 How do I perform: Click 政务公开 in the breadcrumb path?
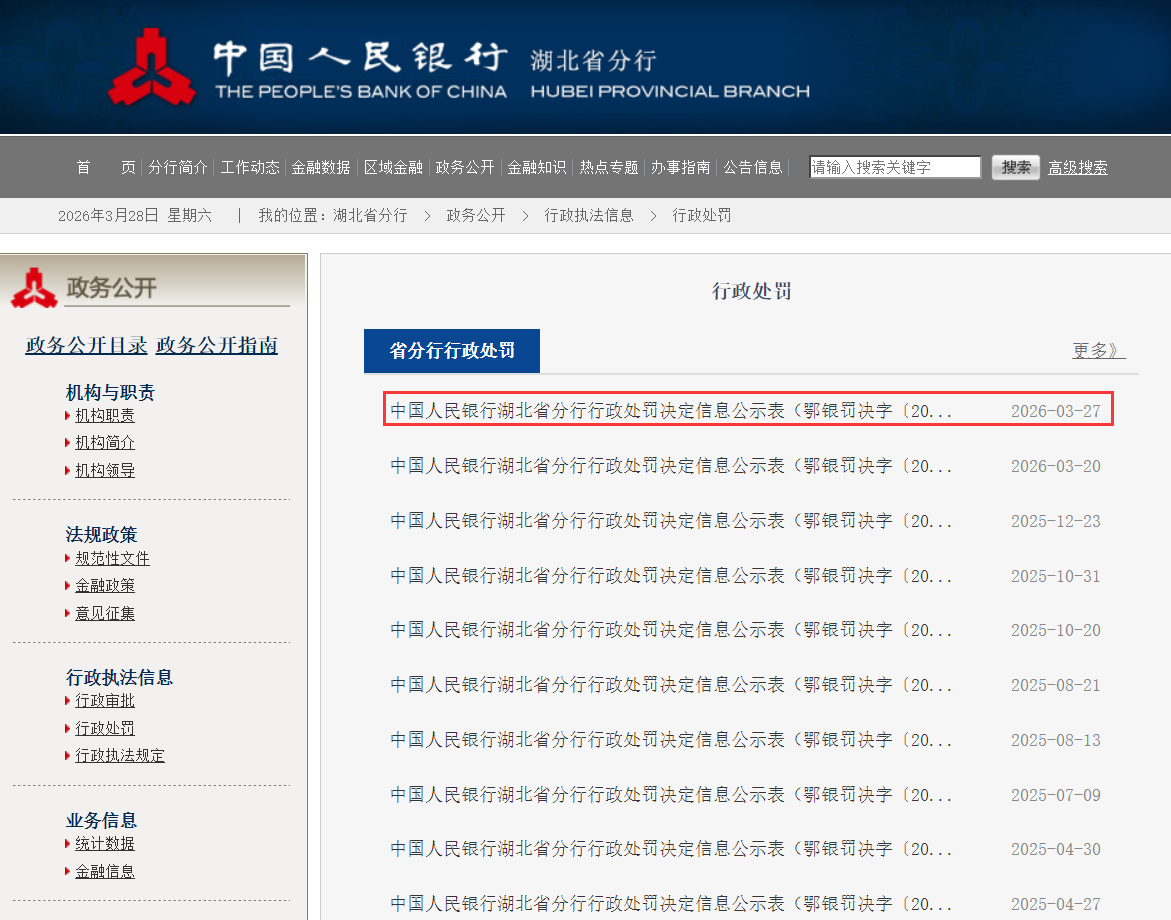click(476, 216)
